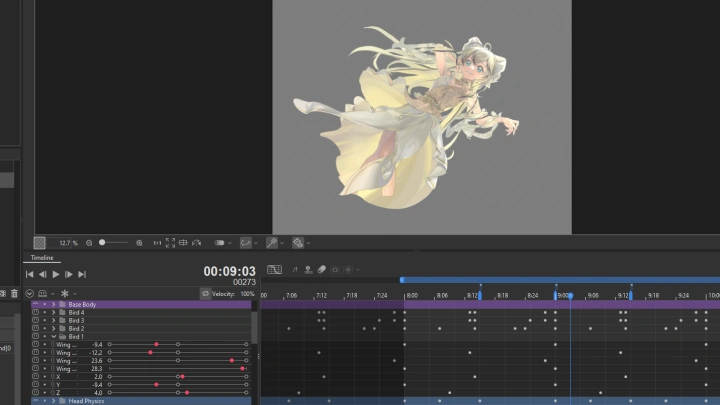Select the Timeline tab
This screenshot has width=720, height=405.
pyautogui.click(x=41, y=258)
